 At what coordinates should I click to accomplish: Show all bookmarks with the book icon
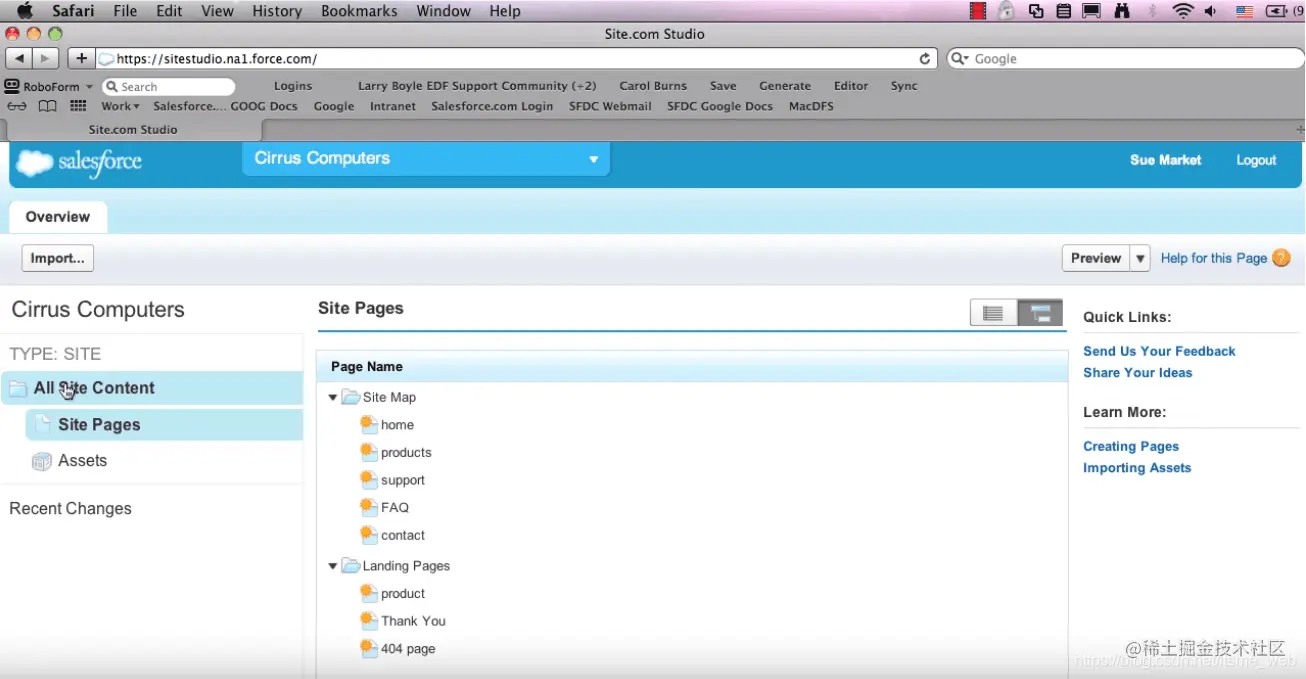(x=47, y=106)
